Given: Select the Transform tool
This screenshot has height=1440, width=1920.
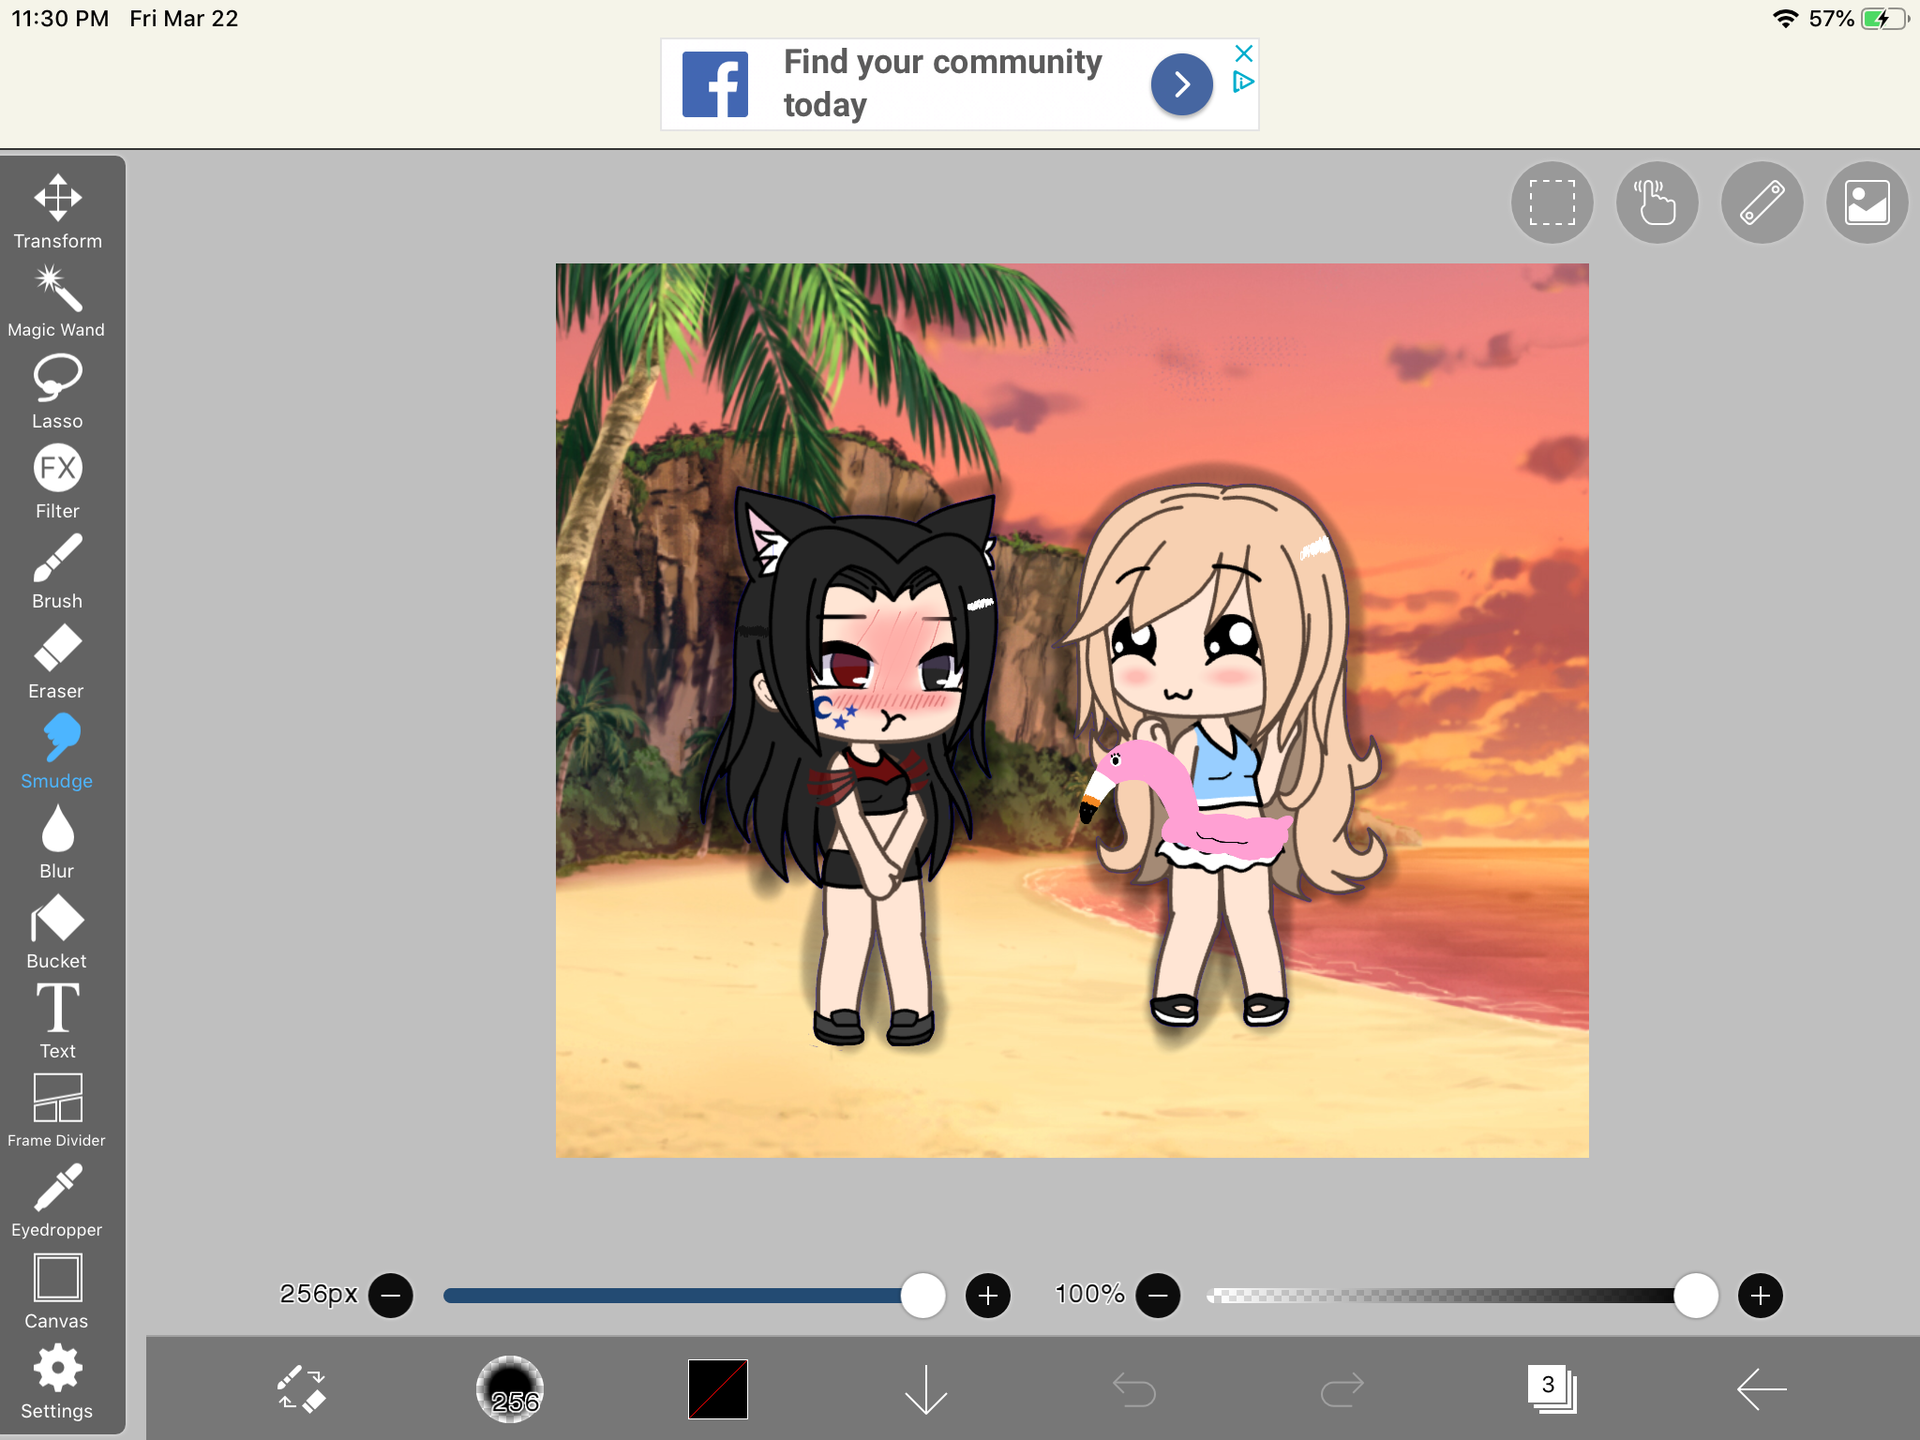Looking at the screenshot, I should (x=57, y=211).
